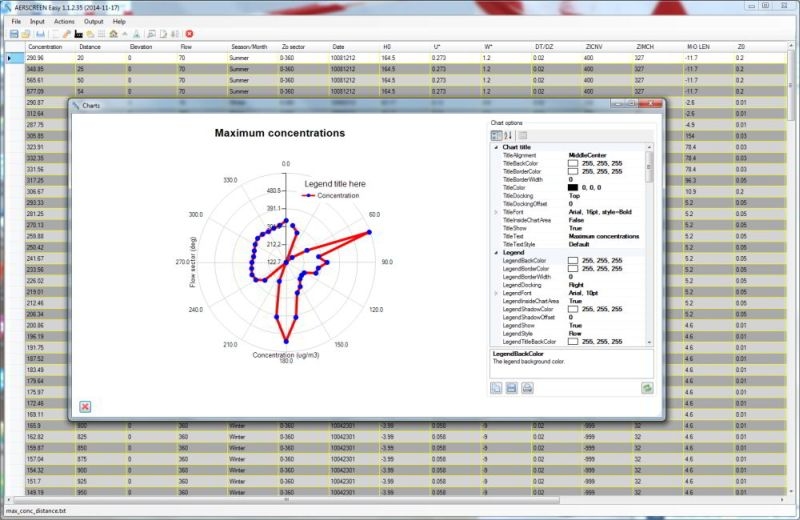Expand the TitleFont property
Viewport: 800px width, 520px height.
pos(495,212)
